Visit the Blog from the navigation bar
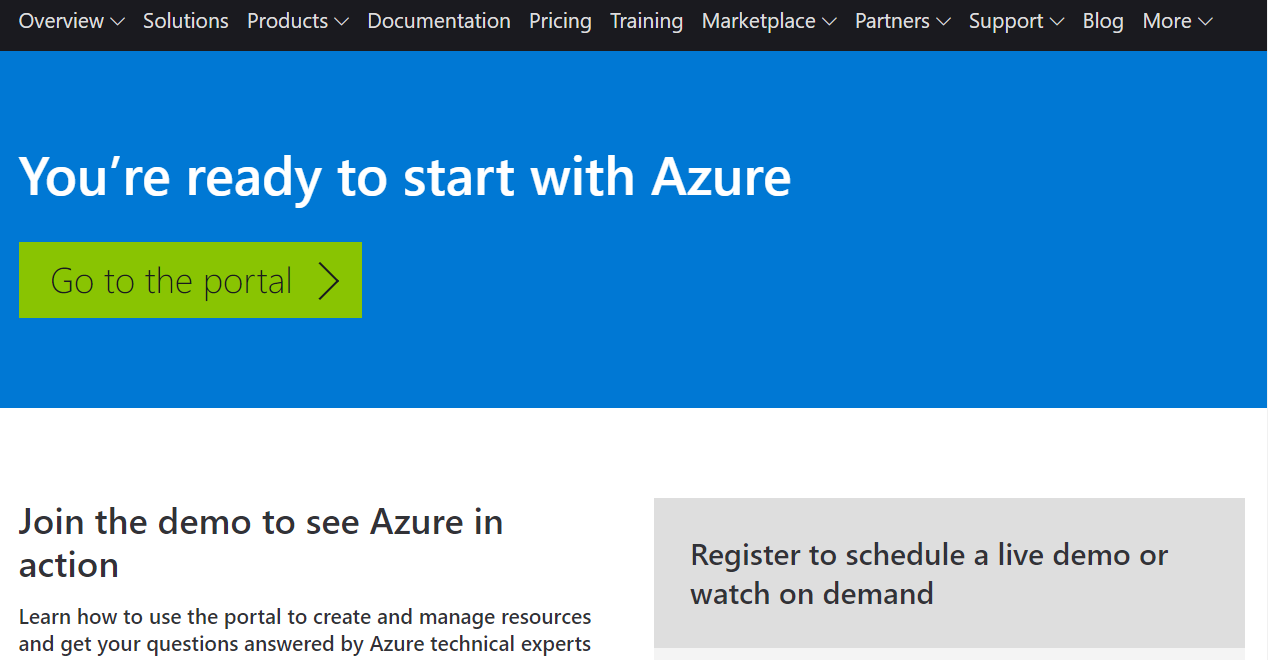This screenshot has width=1268, height=660. click(1102, 21)
